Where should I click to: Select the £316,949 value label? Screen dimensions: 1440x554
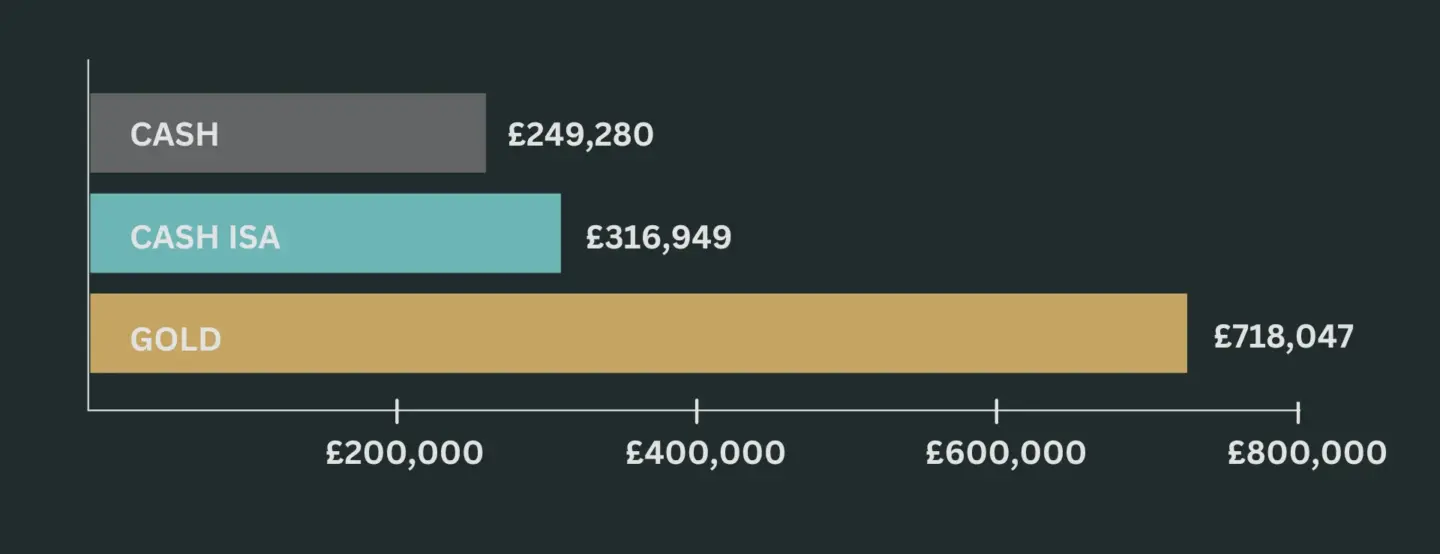(658, 238)
